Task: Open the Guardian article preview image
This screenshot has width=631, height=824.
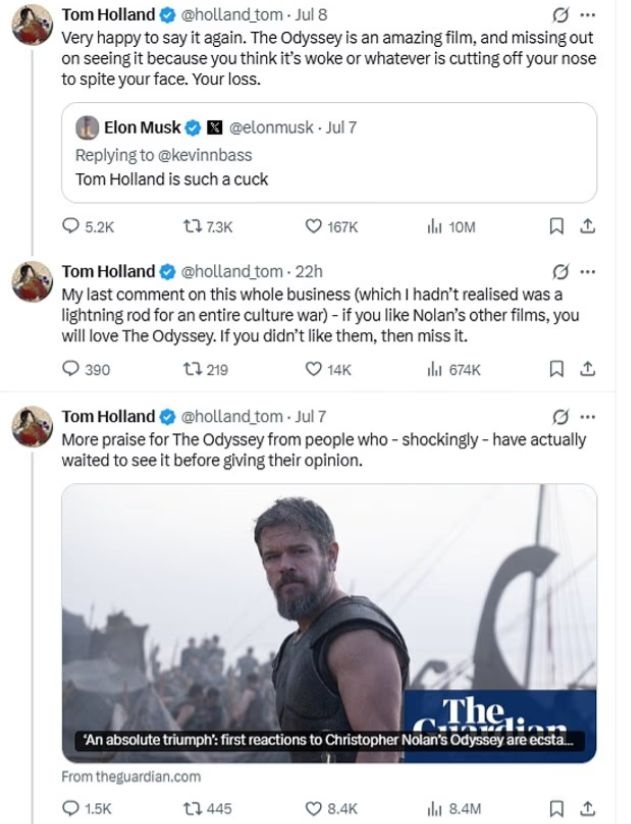Action: (329, 623)
